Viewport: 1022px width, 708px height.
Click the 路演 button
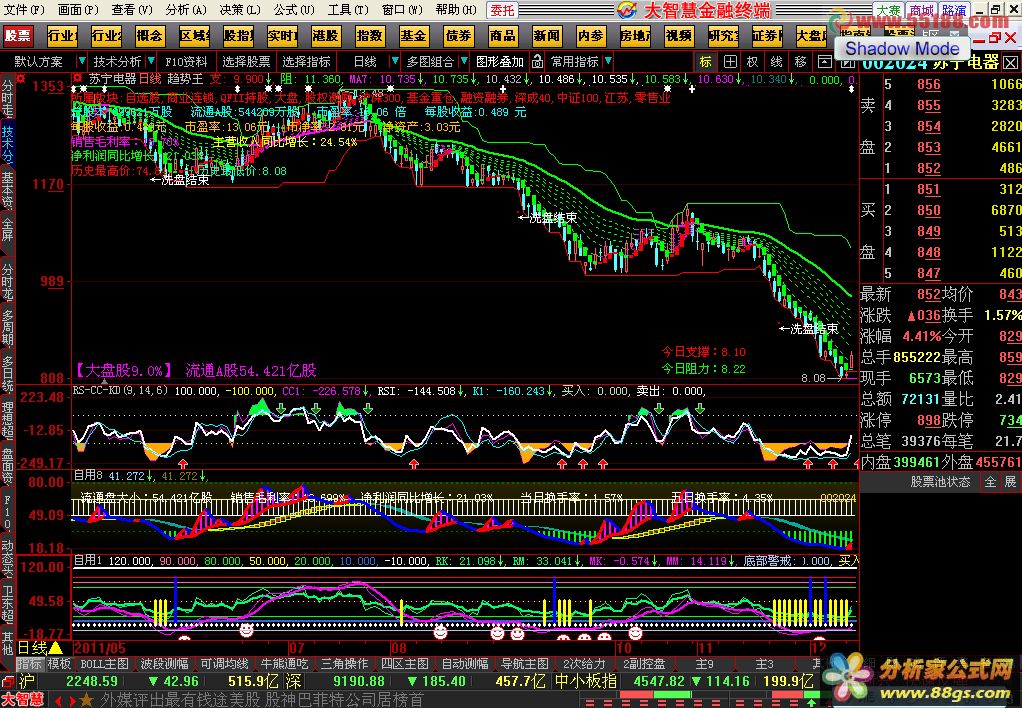[955, 10]
